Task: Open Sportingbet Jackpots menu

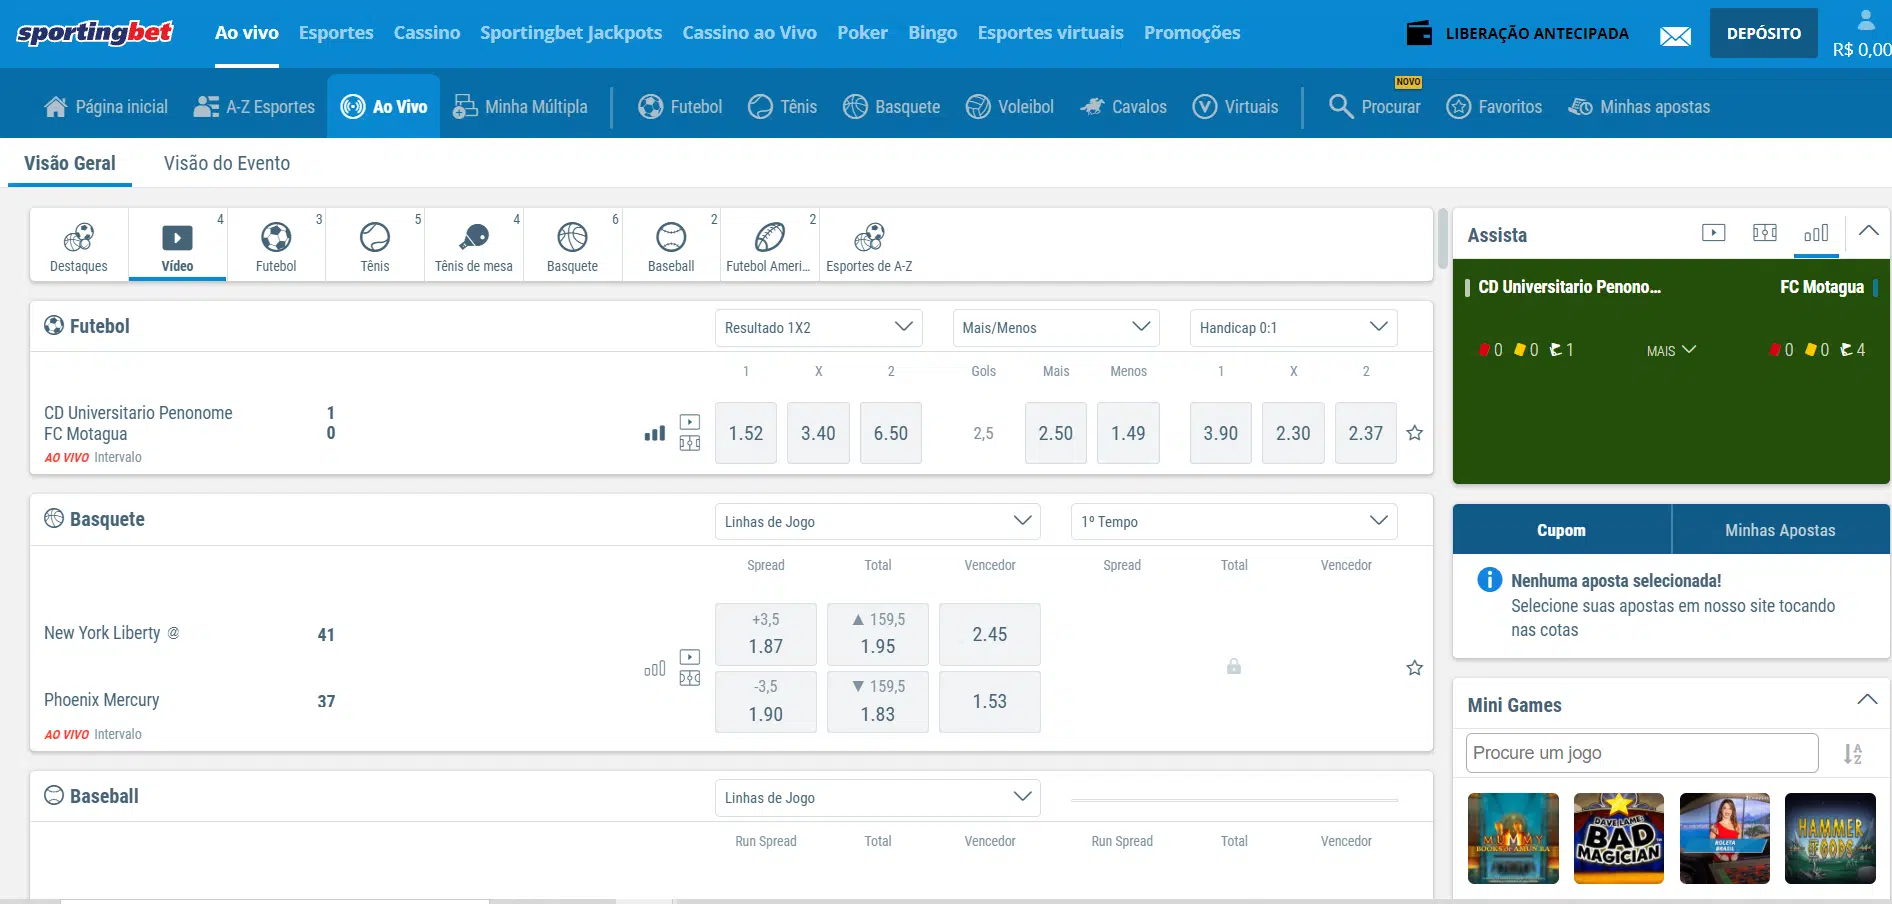Action: coord(571,33)
